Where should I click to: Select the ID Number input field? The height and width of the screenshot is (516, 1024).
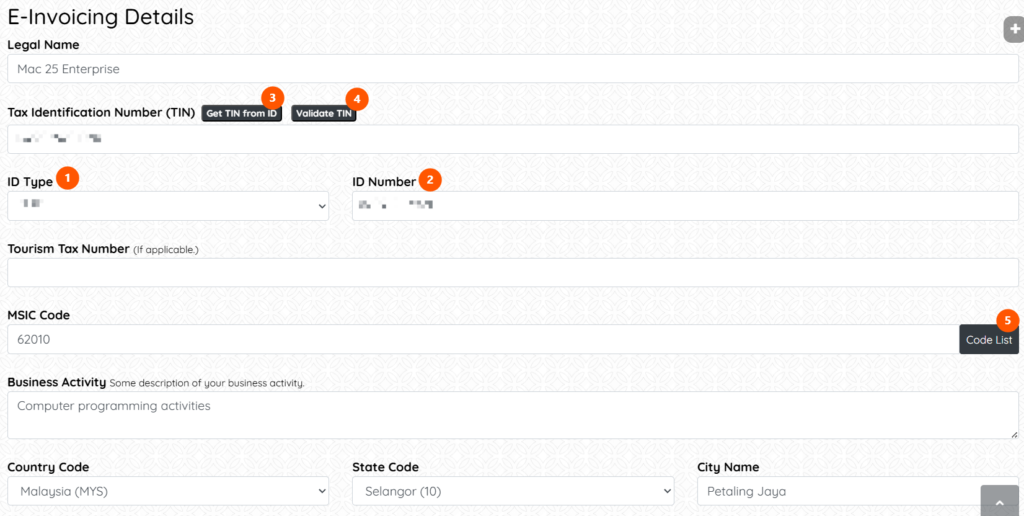point(685,206)
